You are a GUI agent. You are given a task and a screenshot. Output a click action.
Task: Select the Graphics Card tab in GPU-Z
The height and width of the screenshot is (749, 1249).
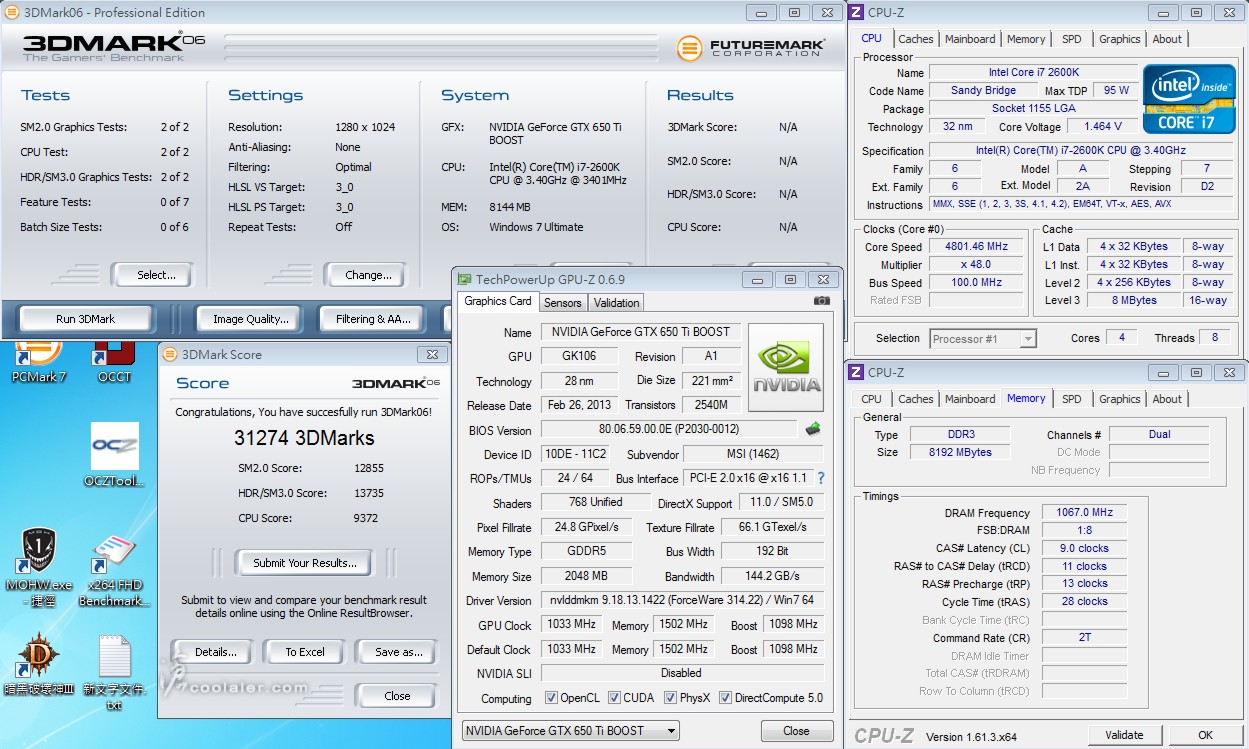tap(498, 301)
